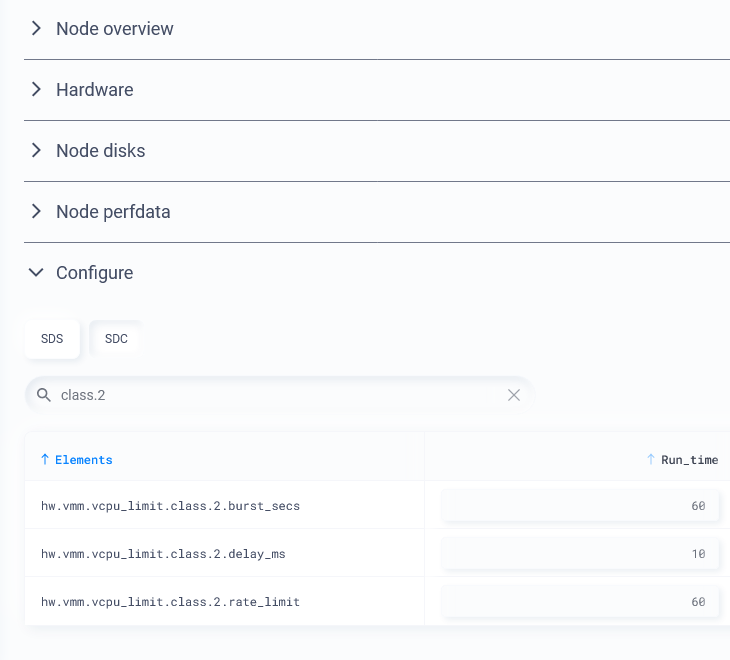Viewport: 730px width, 660px height.
Task: Edit the rate_limit run-time value field
Action: click(580, 602)
